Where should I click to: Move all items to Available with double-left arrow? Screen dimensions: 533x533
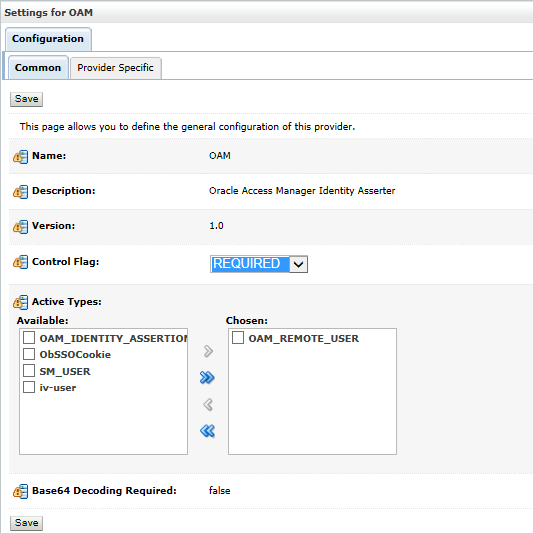point(207,431)
